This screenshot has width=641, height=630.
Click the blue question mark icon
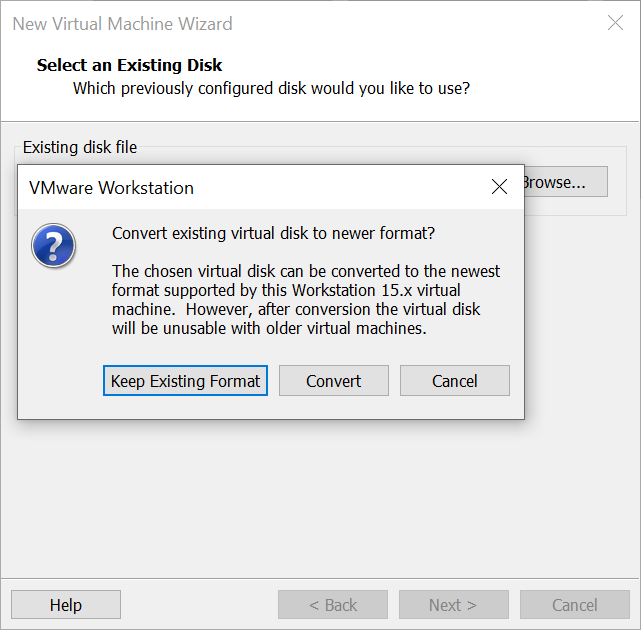tap(53, 245)
